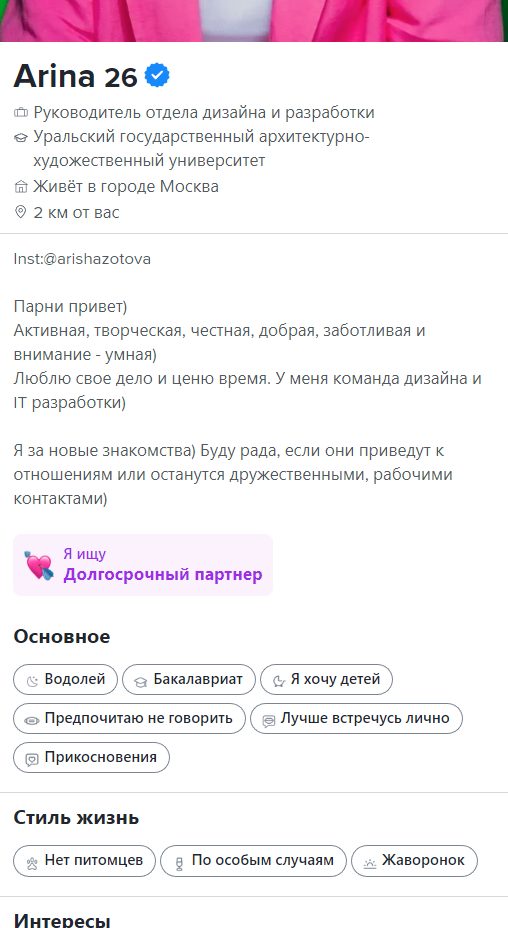The height and width of the screenshot is (928, 508).
Task: Click the Прикосновения love language chip
Action: (91, 758)
